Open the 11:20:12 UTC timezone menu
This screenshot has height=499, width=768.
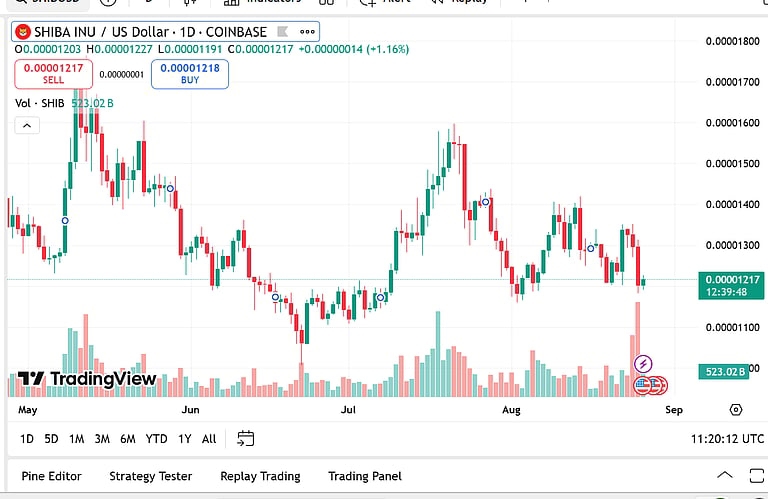(727, 439)
